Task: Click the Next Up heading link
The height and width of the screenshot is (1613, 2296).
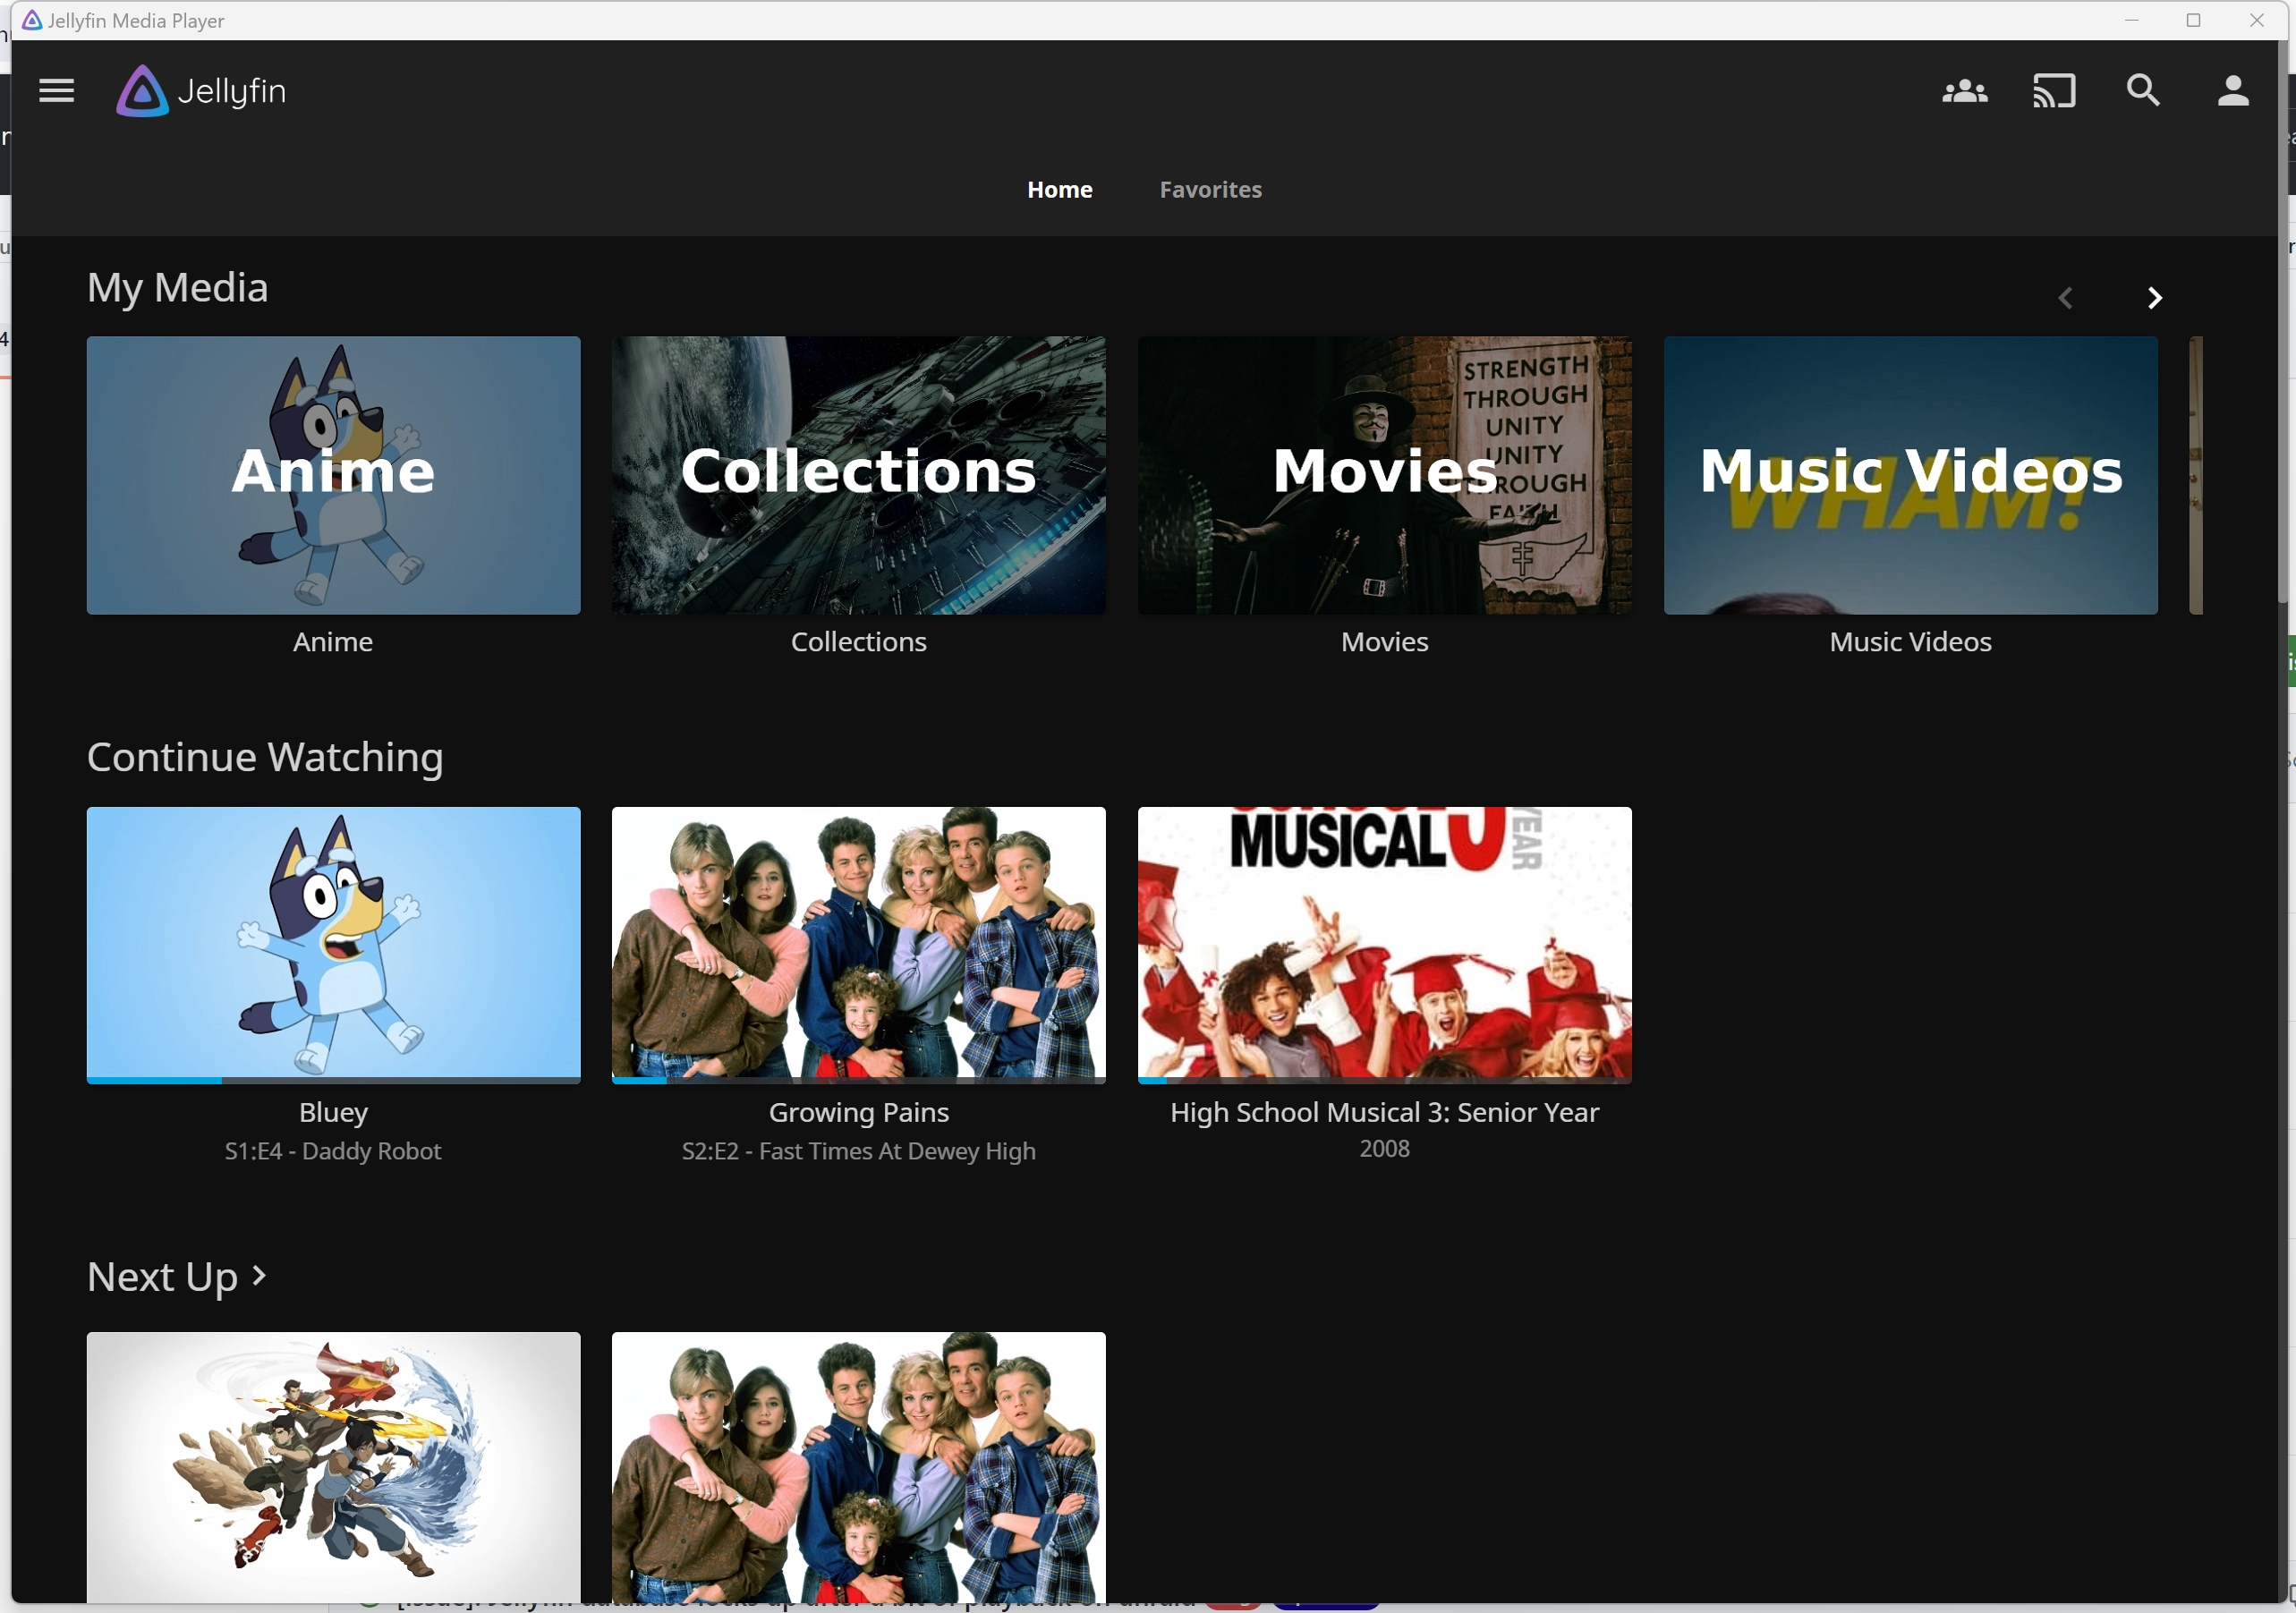Action: pyautogui.click(x=162, y=1277)
